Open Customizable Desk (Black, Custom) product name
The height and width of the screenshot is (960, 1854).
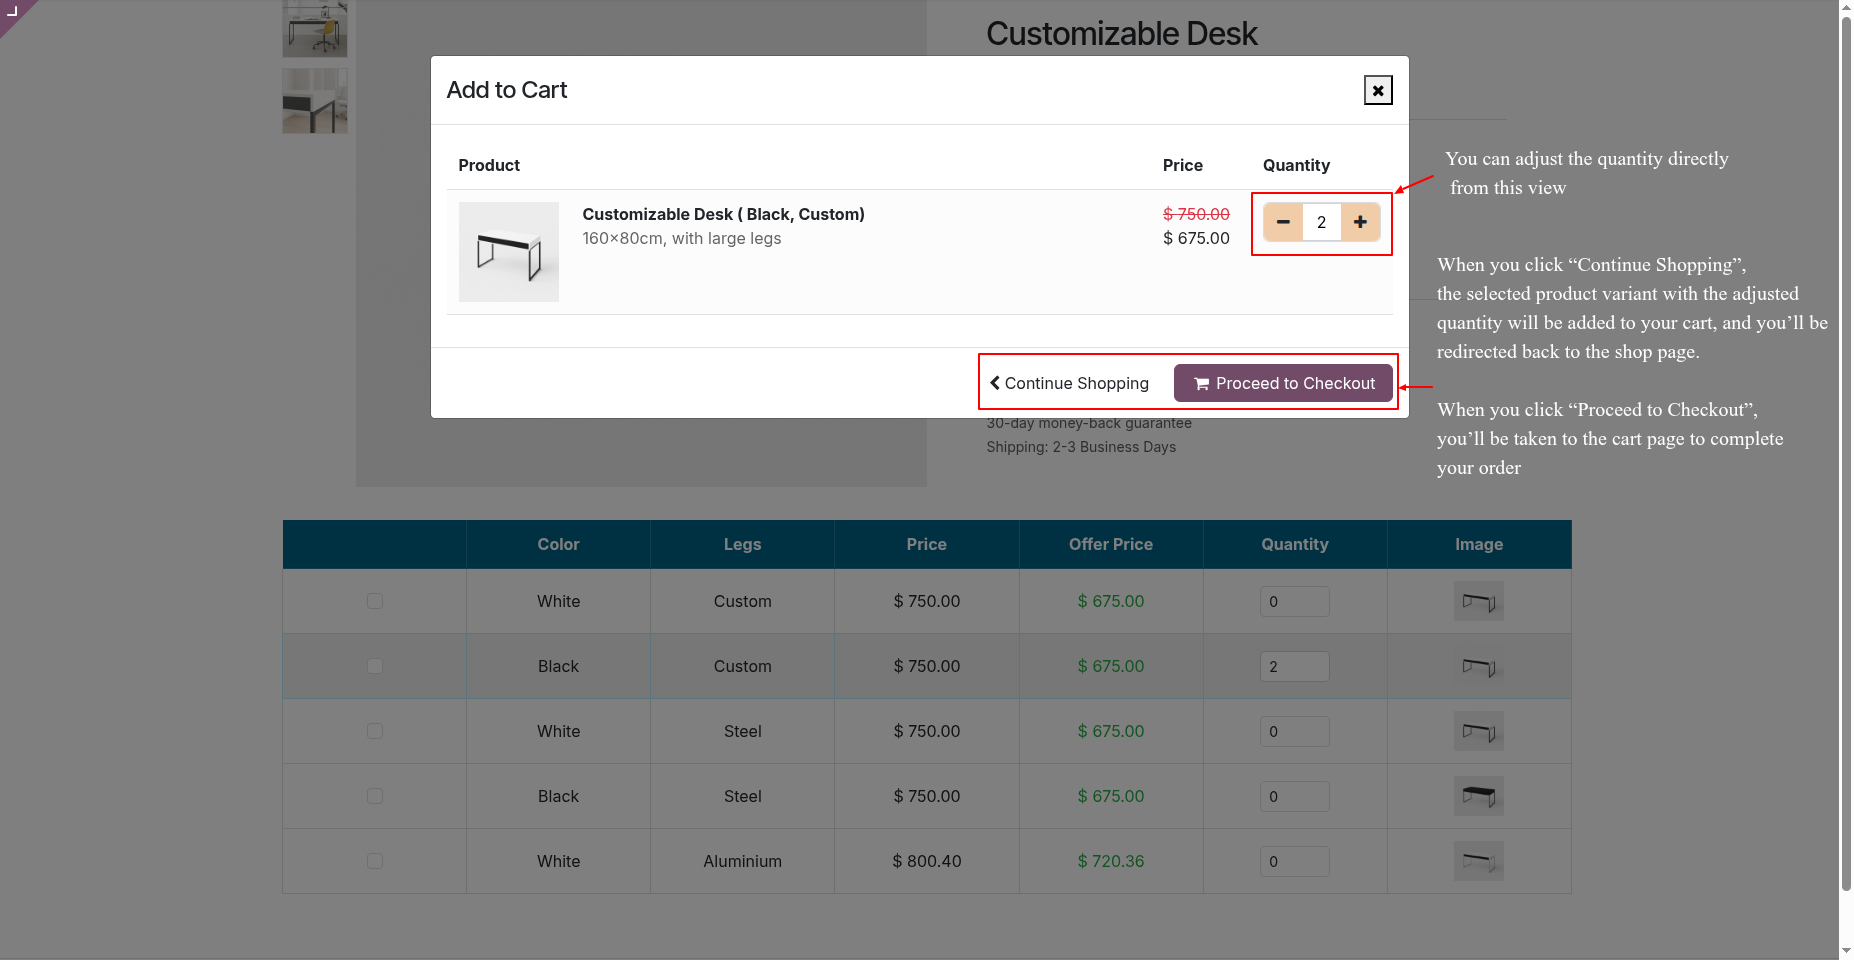click(x=723, y=214)
